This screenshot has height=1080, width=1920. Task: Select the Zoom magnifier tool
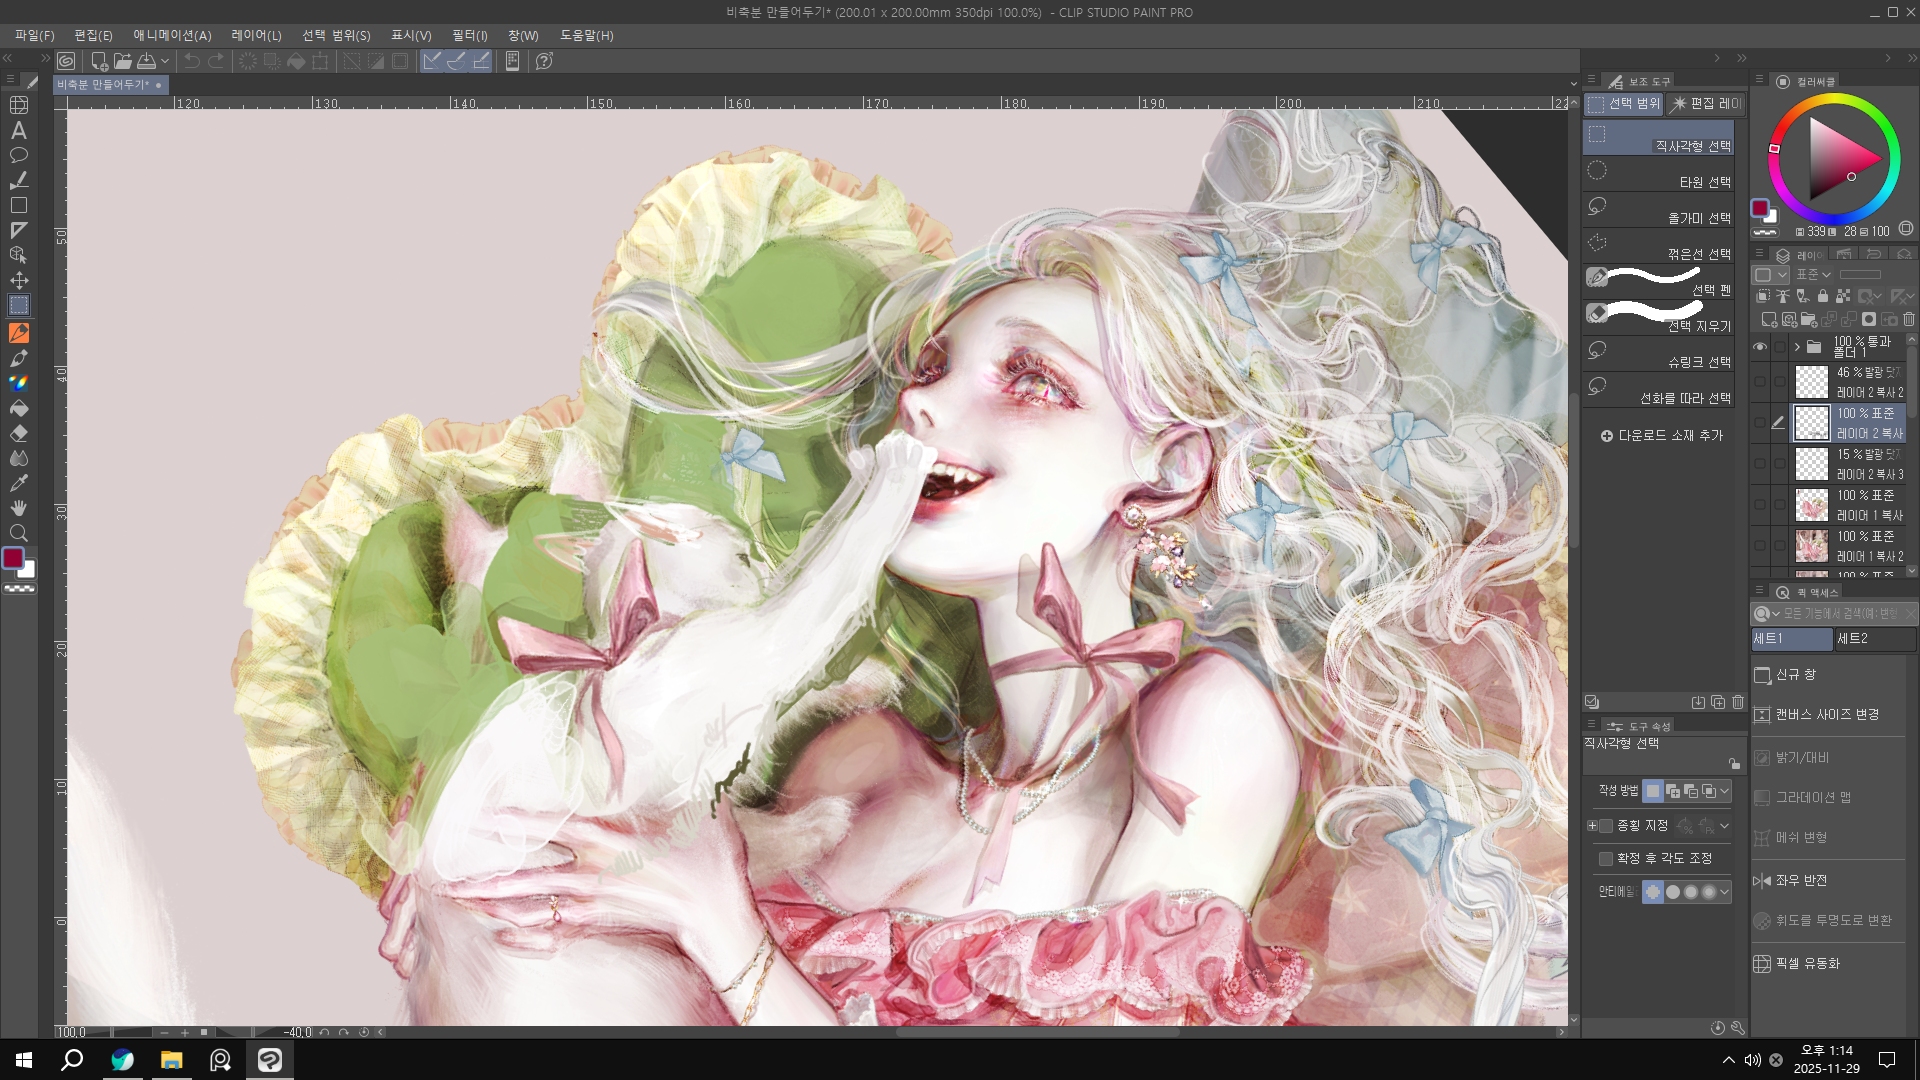point(19,533)
